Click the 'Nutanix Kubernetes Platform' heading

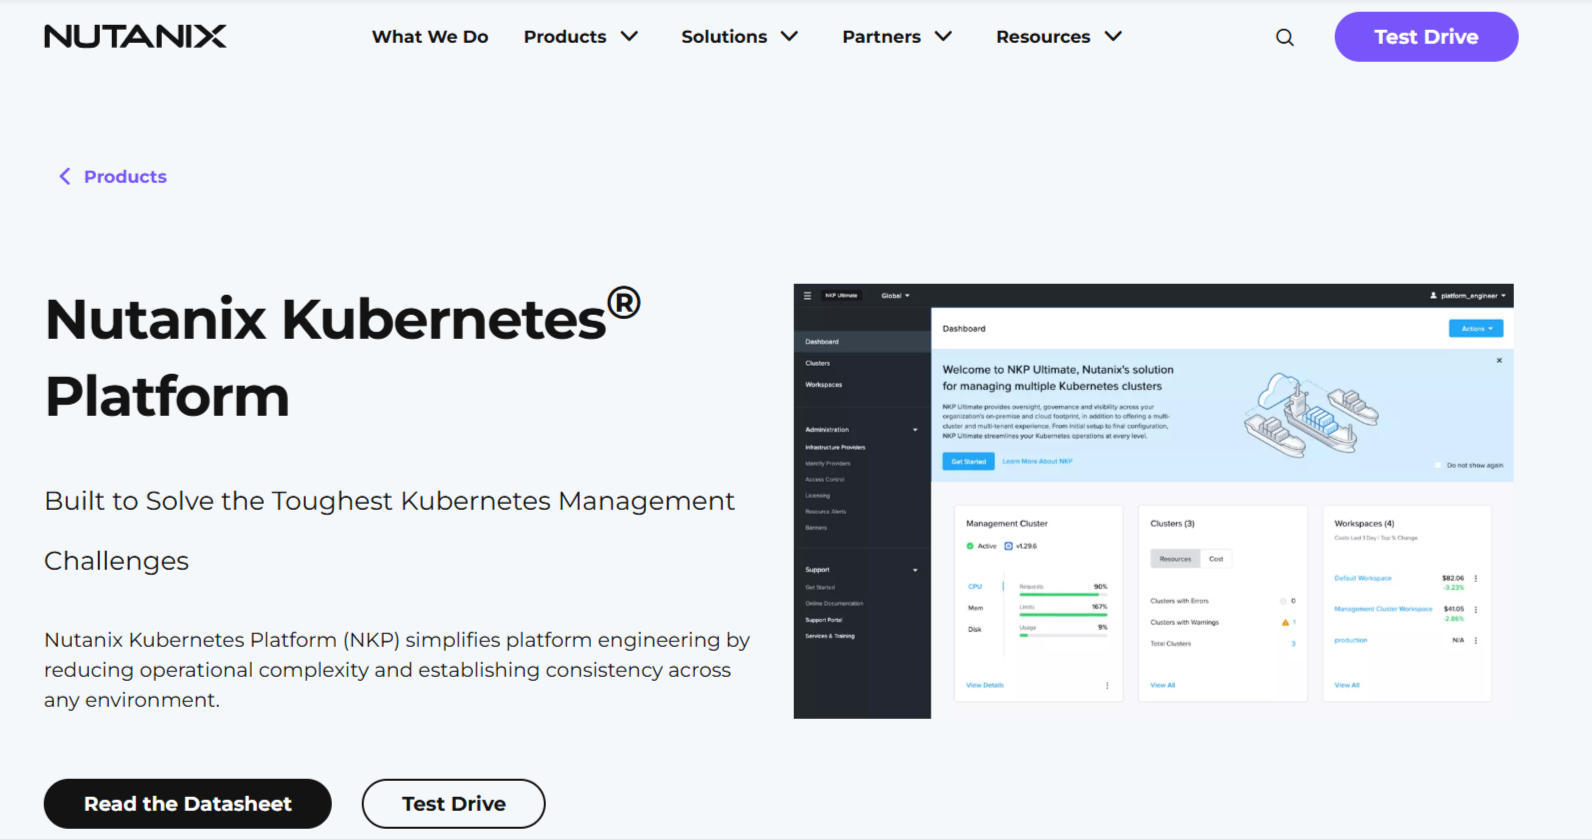(x=343, y=357)
